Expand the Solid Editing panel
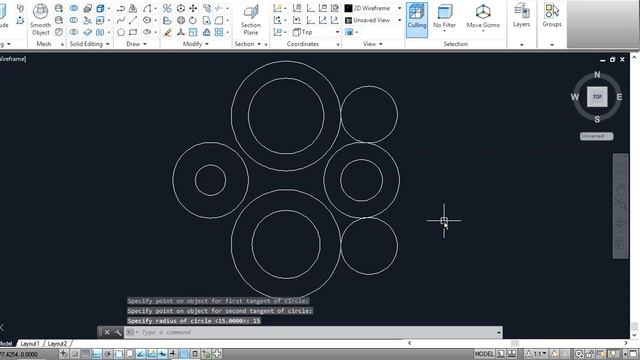Image resolution: width=640 pixels, height=360 pixels. pos(89,44)
